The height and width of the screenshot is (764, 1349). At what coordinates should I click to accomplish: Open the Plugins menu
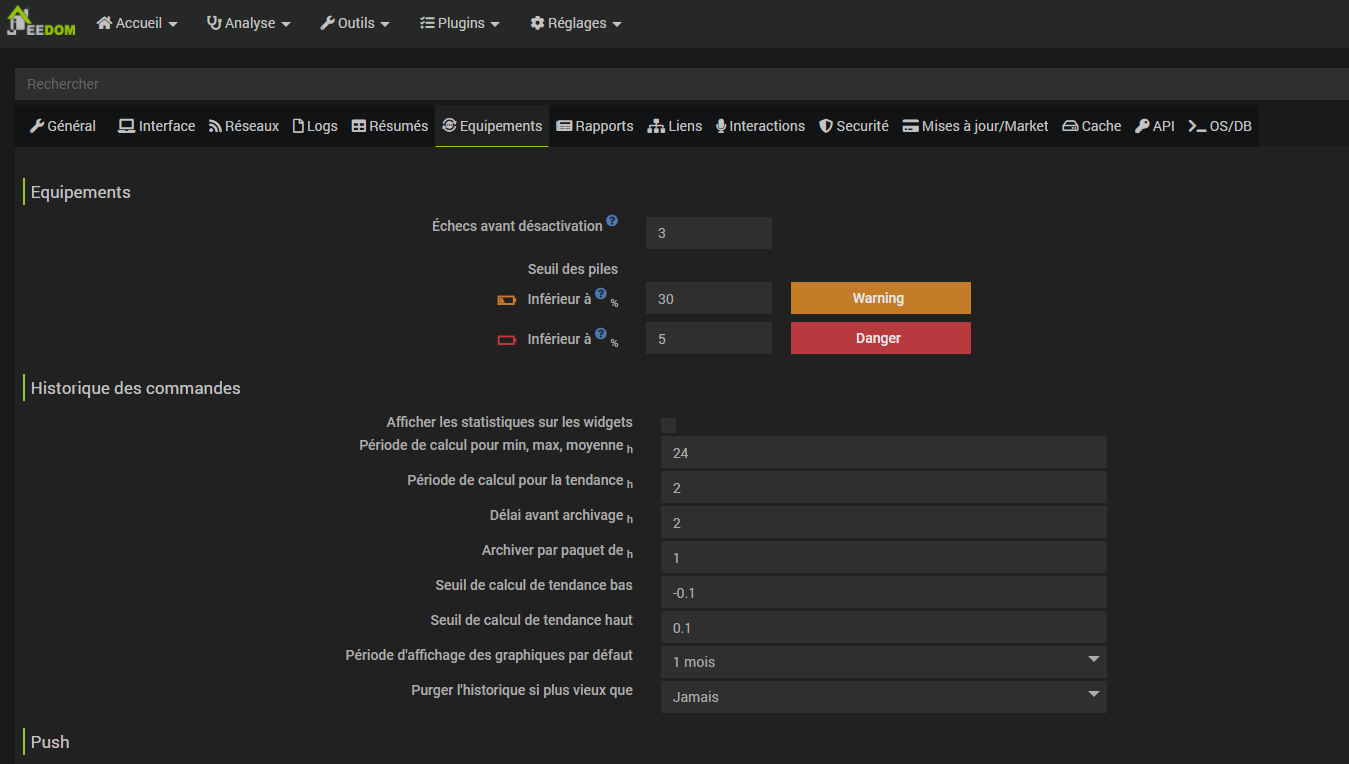459,23
